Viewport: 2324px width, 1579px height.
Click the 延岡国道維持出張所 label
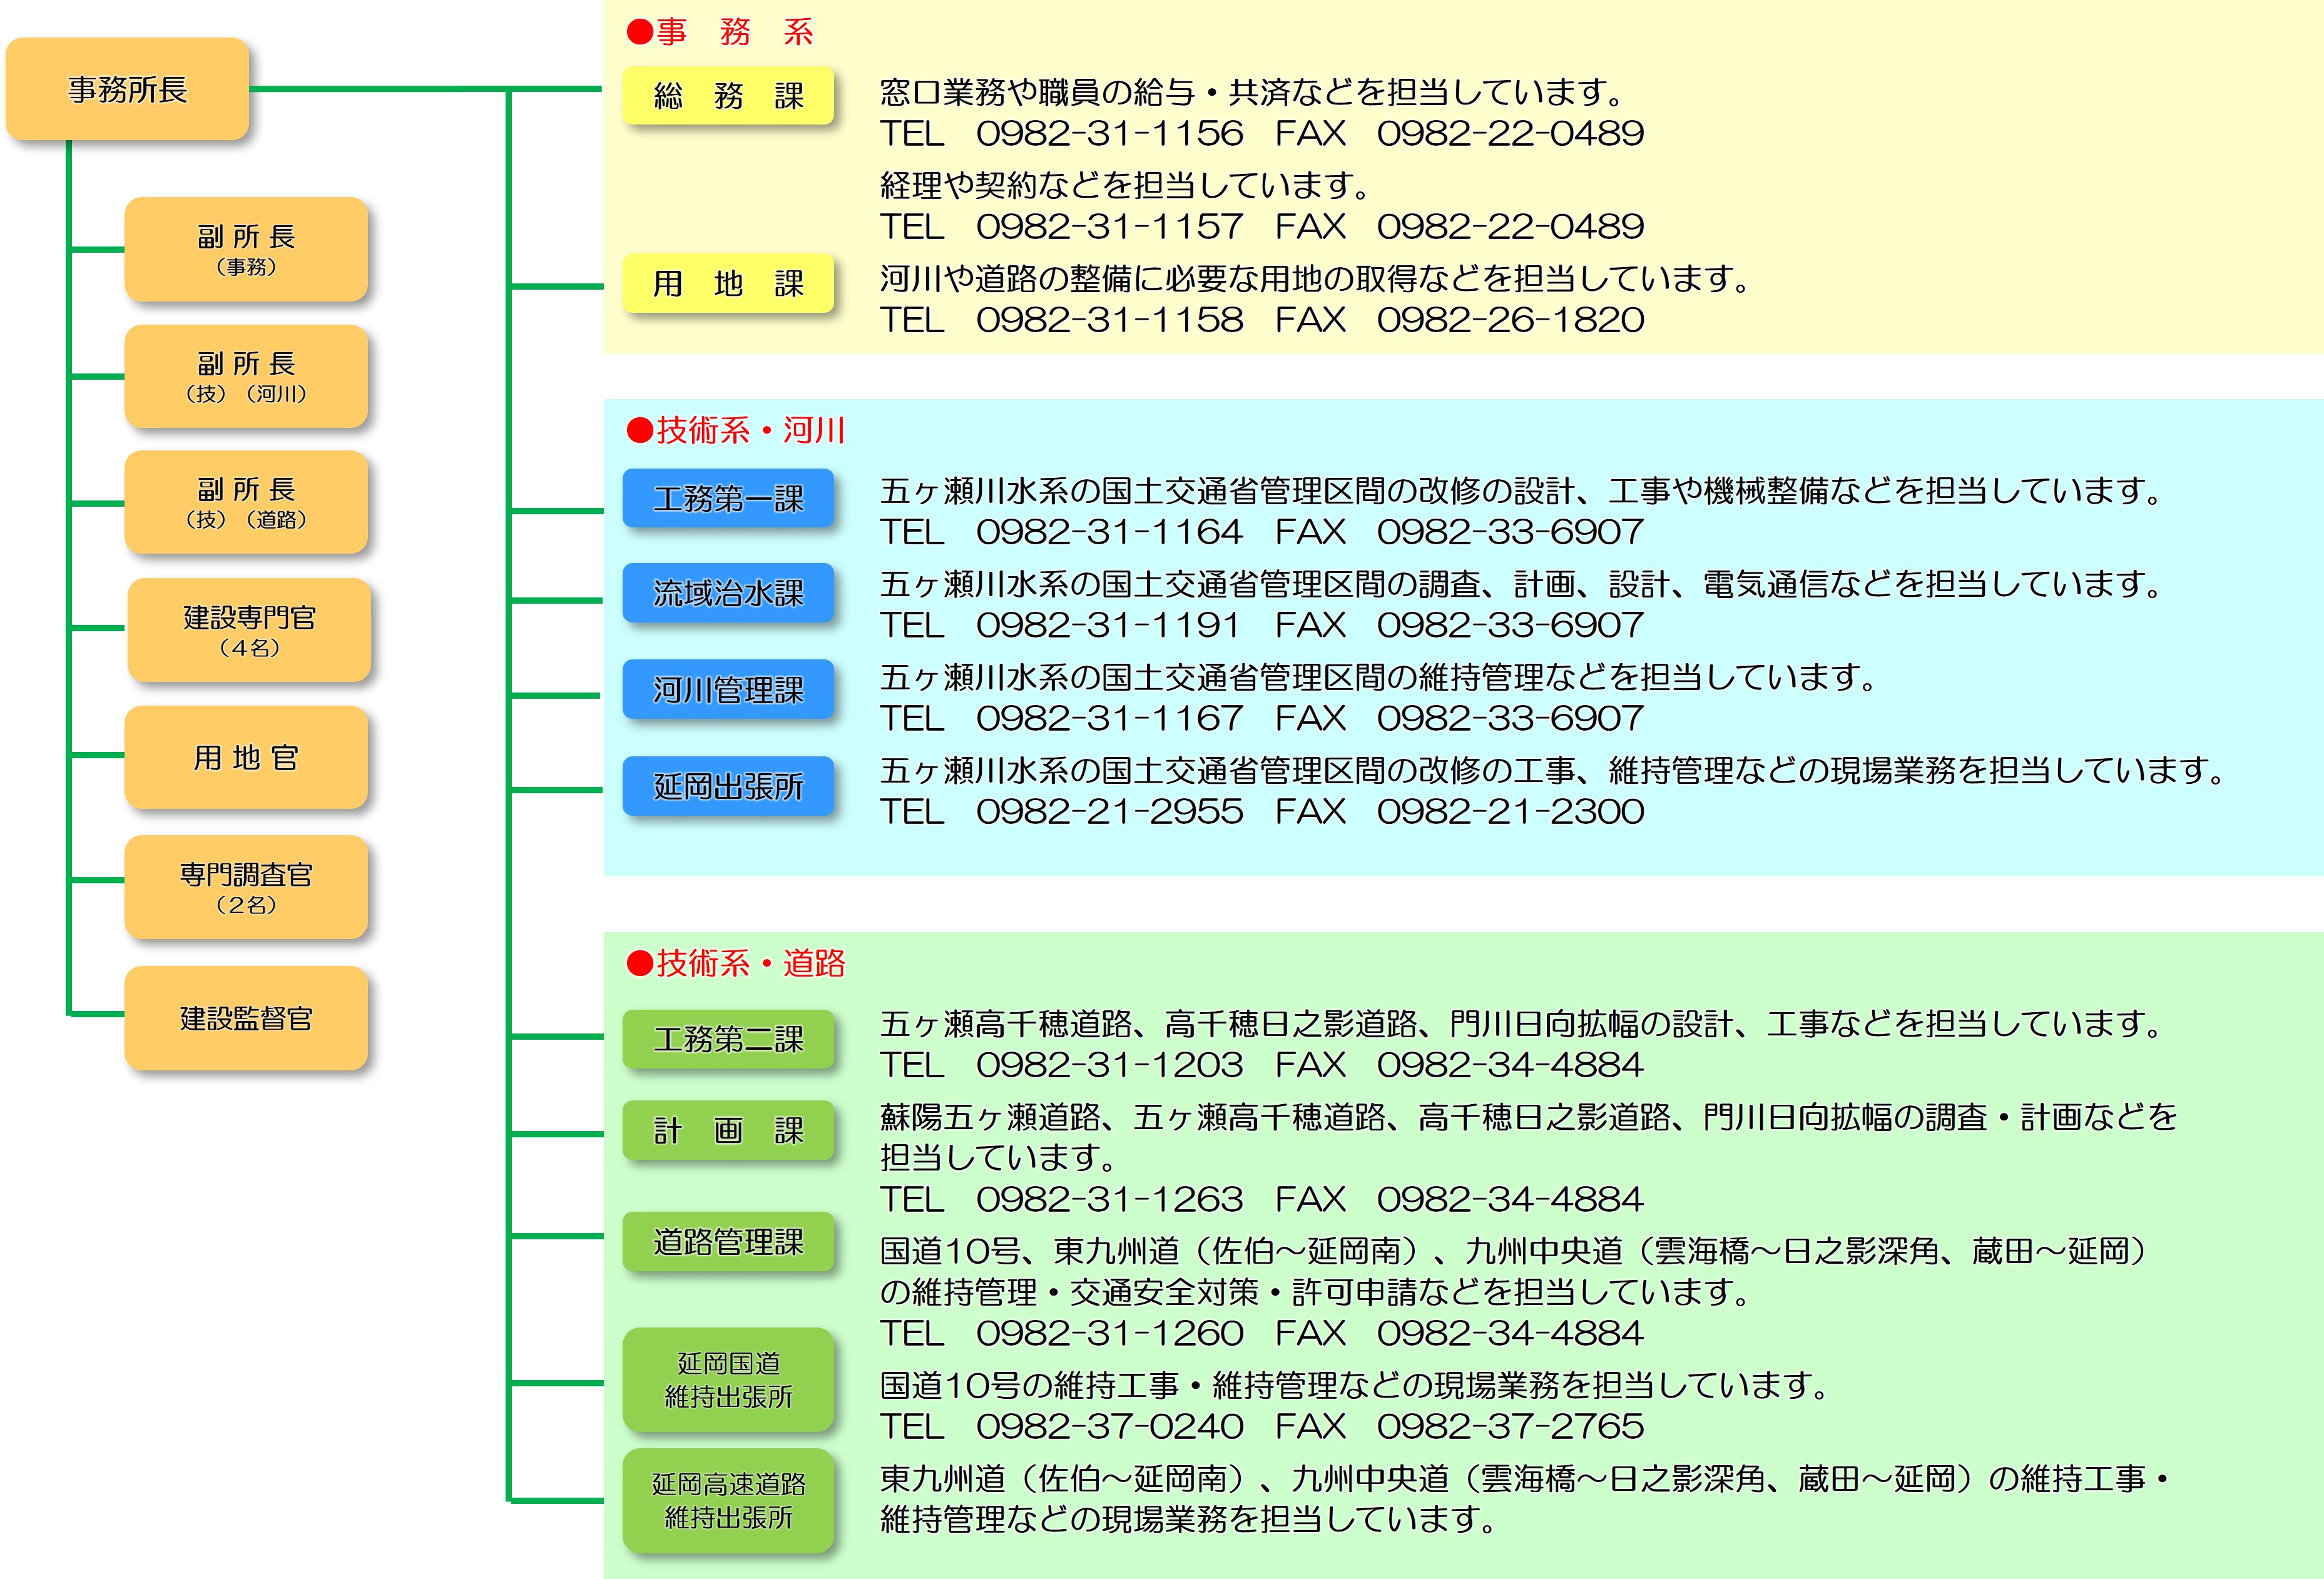728,1379
